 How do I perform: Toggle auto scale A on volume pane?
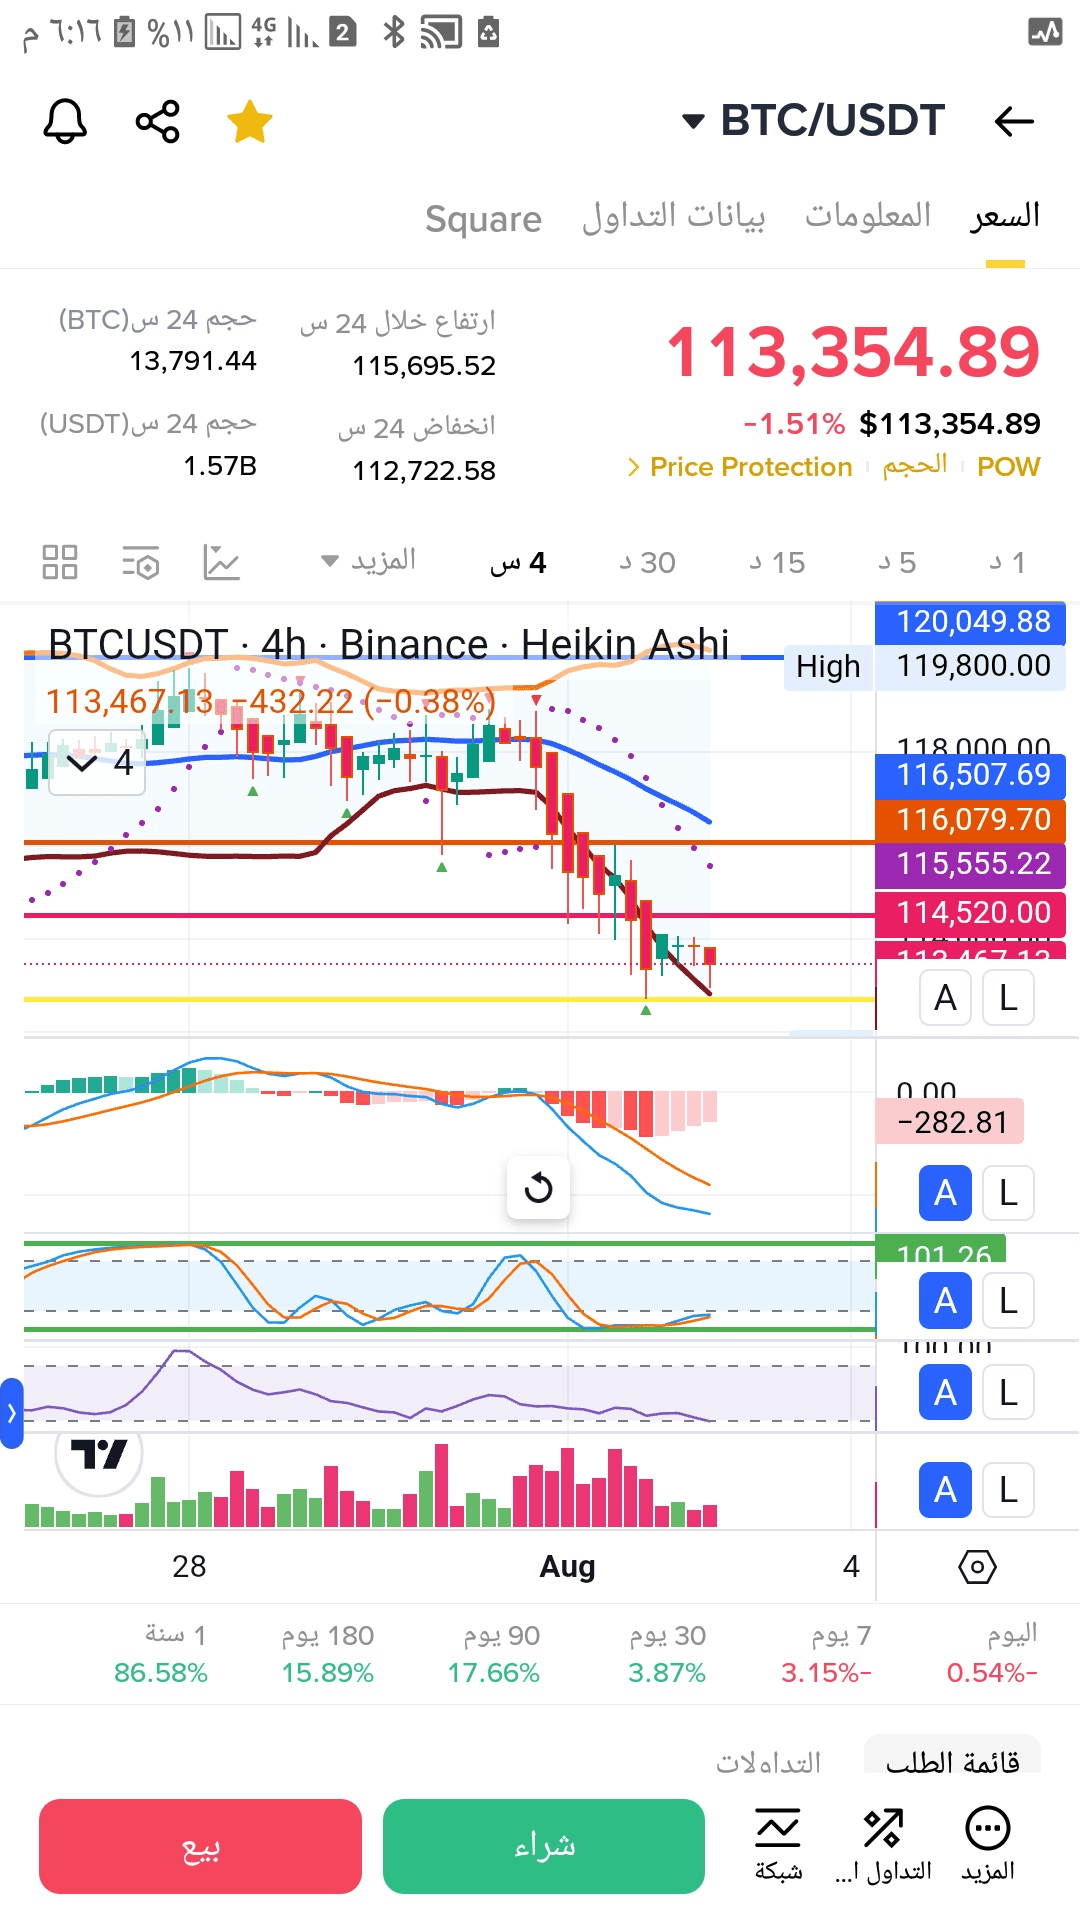click(945, 1490)
